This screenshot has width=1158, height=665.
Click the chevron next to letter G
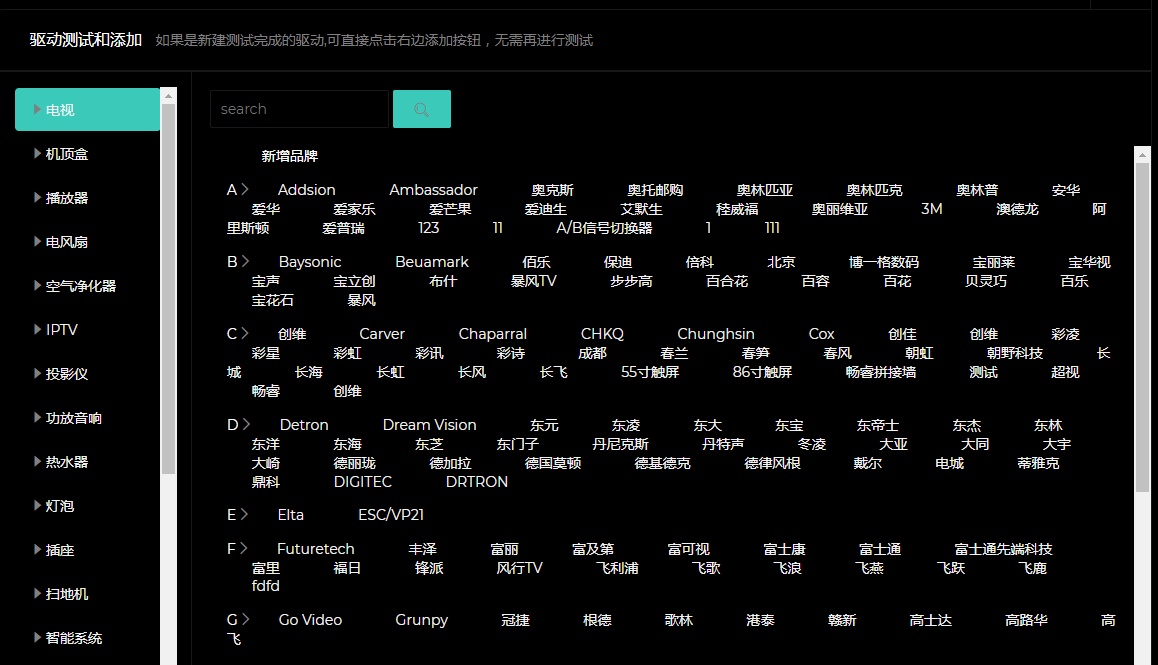click(246, 620)
